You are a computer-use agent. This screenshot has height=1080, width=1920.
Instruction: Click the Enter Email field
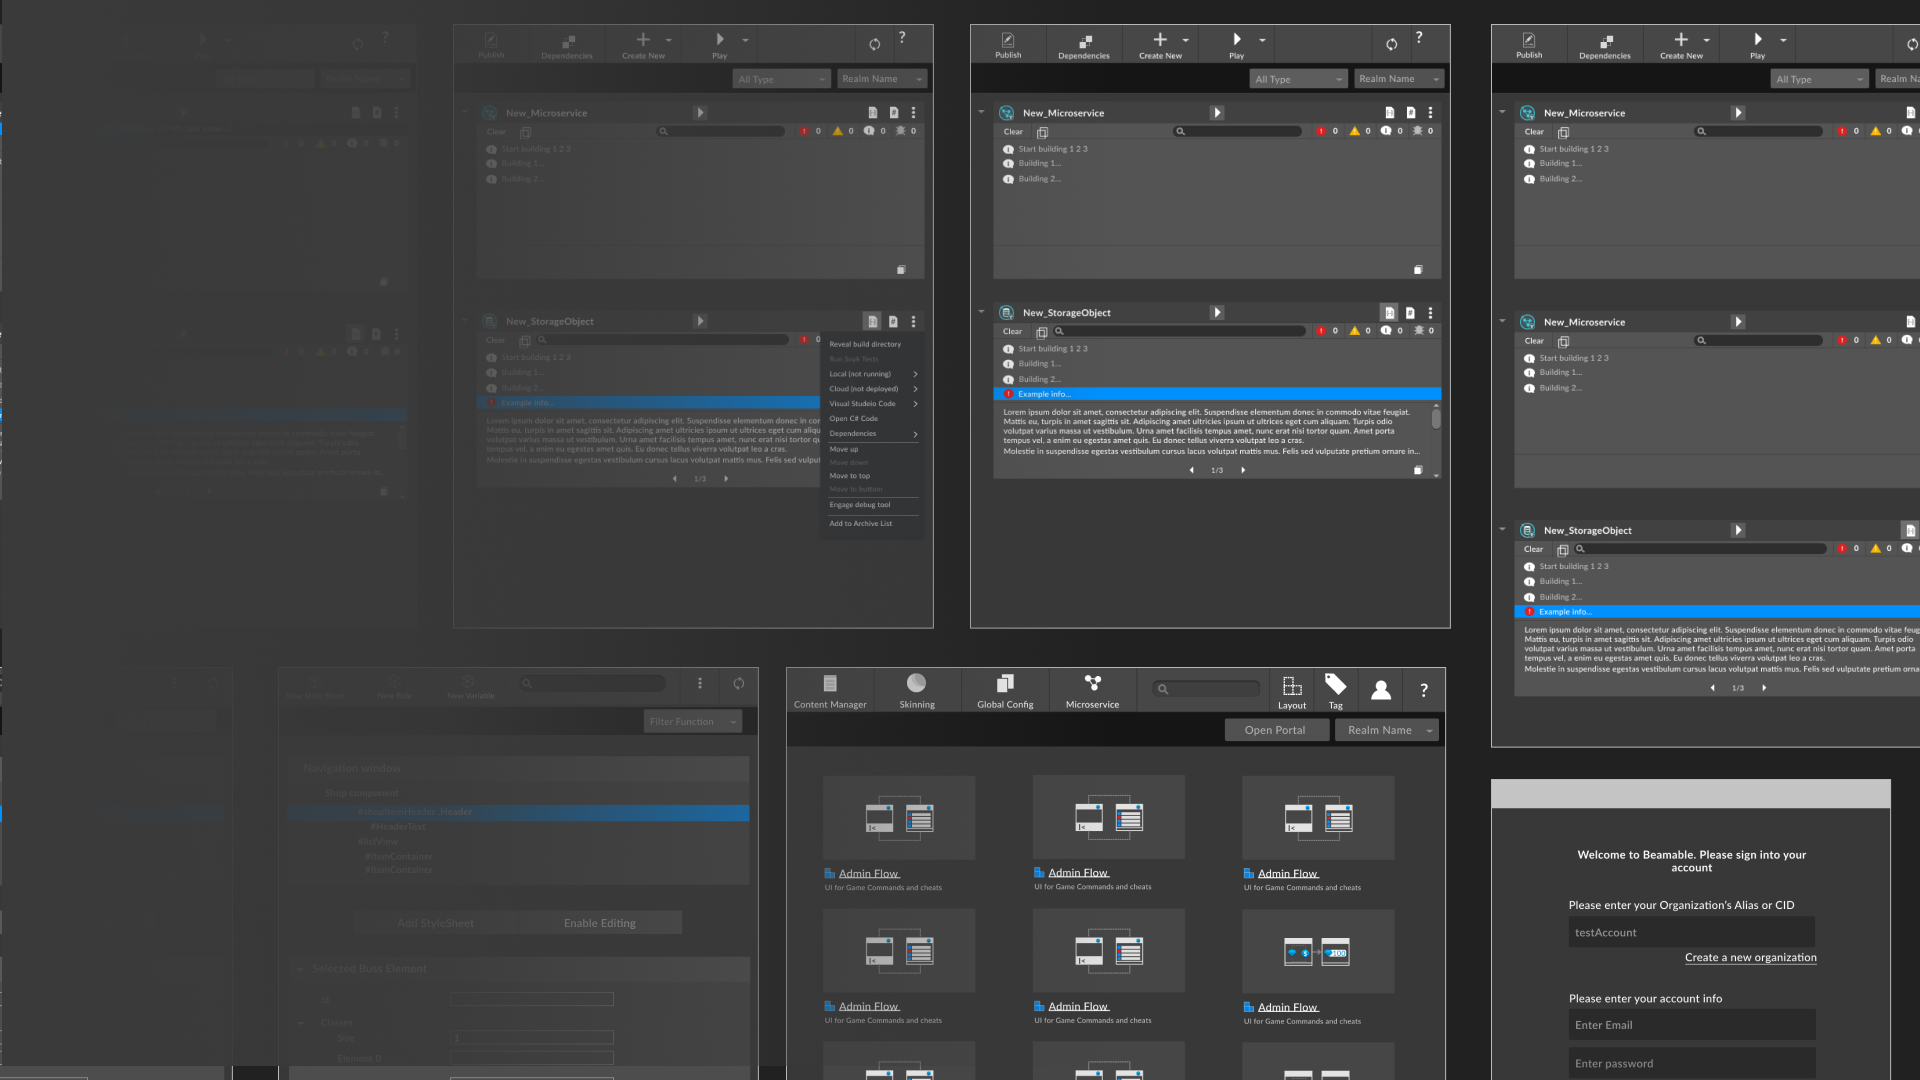pyautogui.click(x=1690, y=1025)
